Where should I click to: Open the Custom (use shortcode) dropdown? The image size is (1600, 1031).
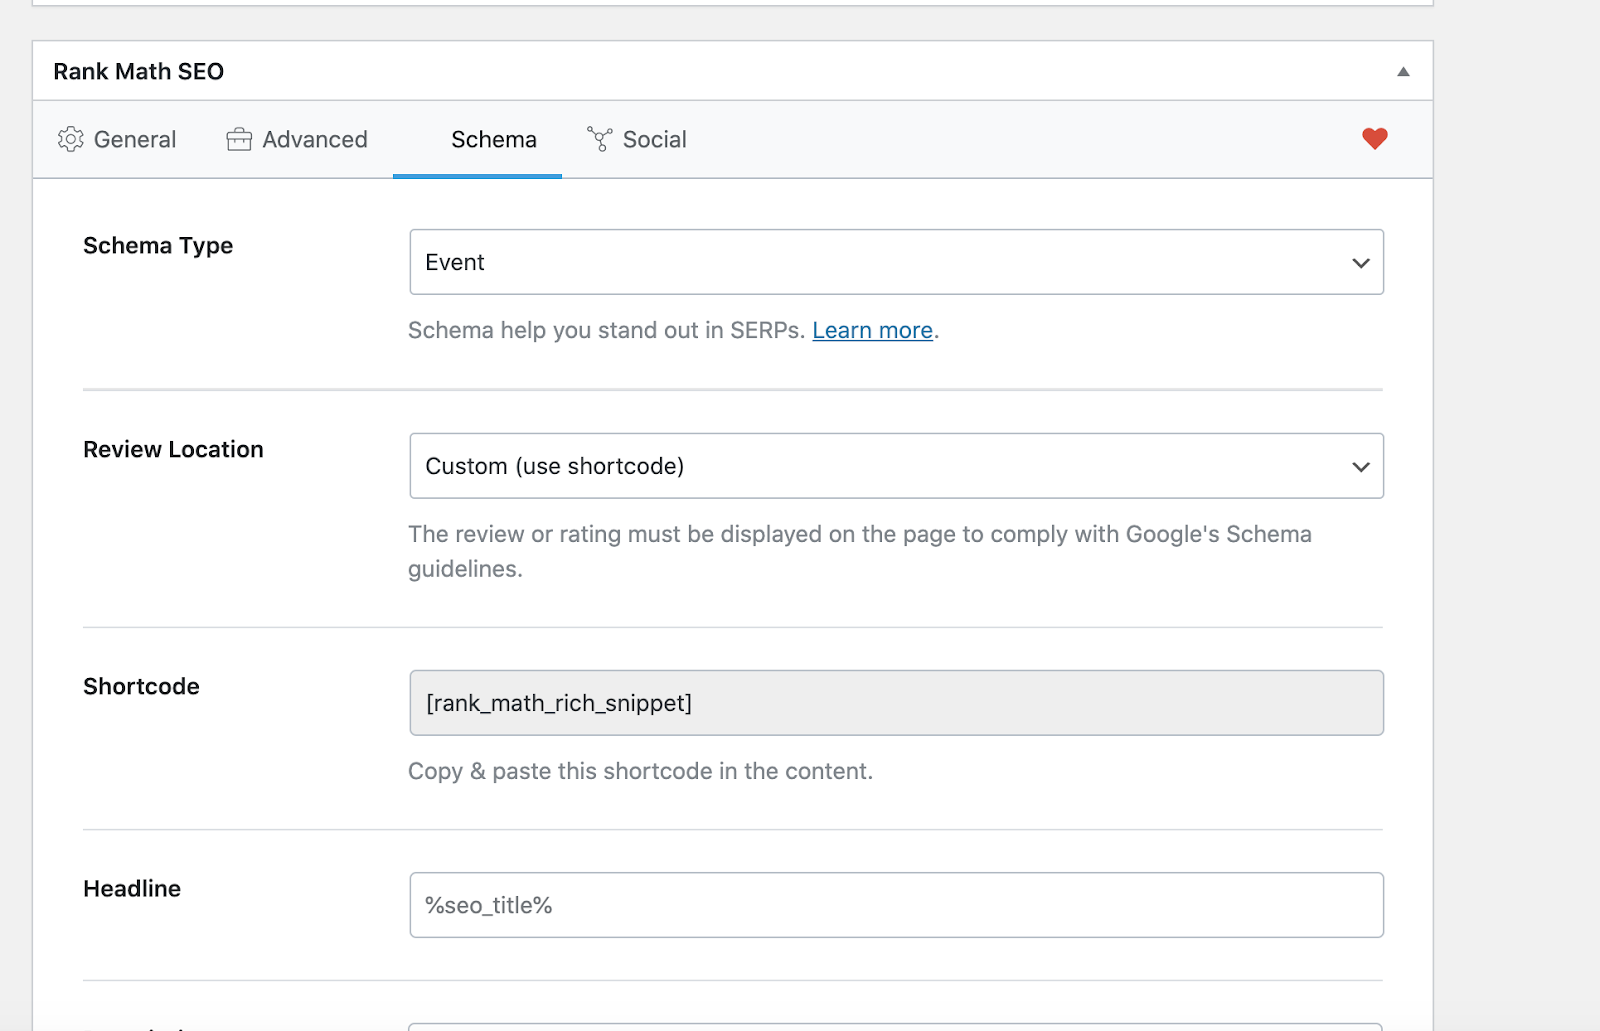point(896,466)
